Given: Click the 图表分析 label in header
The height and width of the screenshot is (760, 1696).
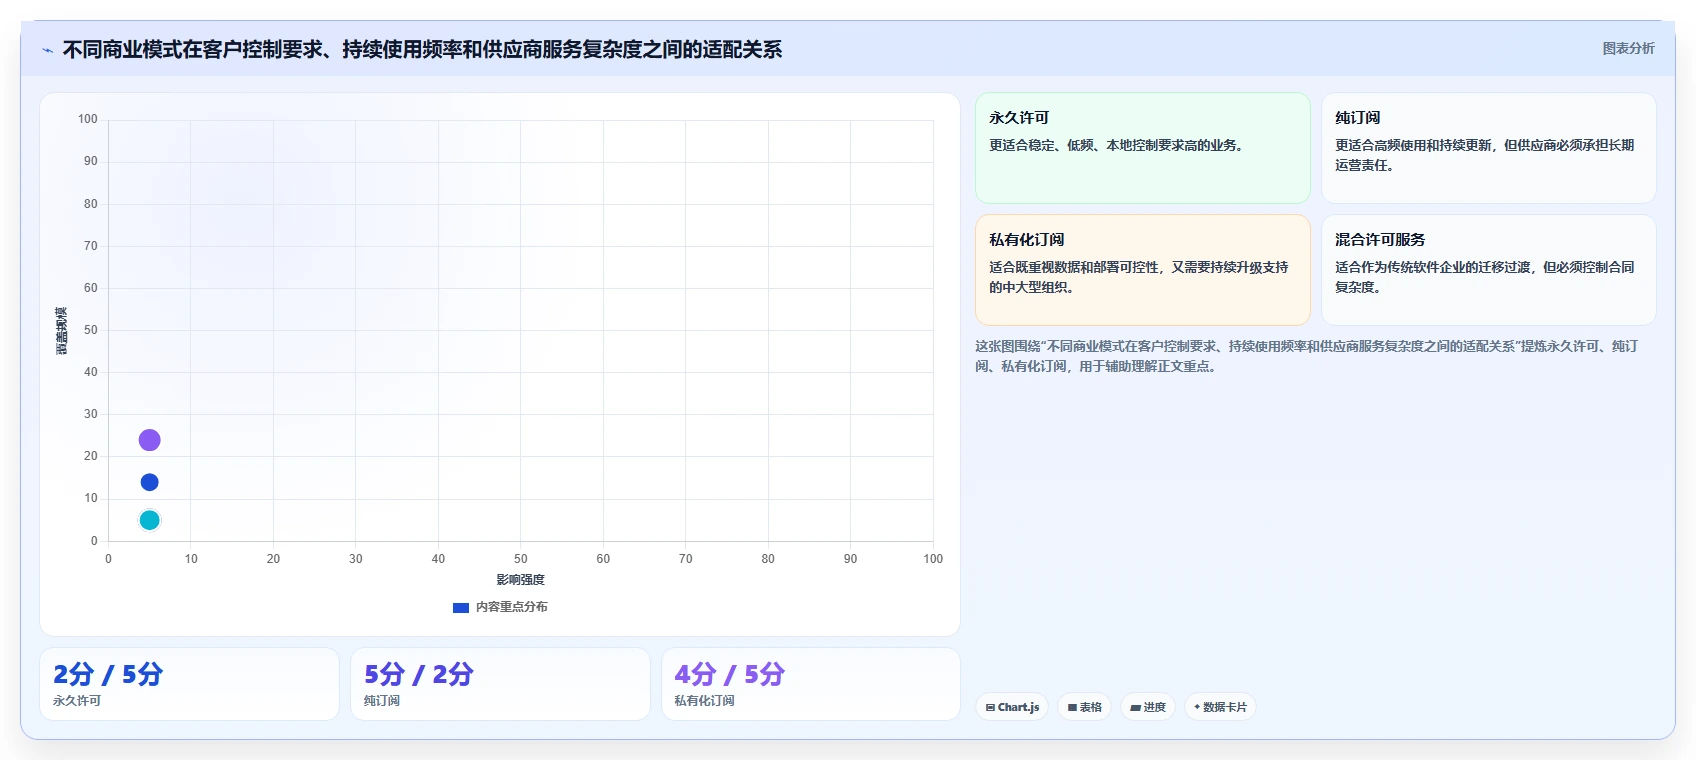Looking at the screenshot, I should [1628, 48].
